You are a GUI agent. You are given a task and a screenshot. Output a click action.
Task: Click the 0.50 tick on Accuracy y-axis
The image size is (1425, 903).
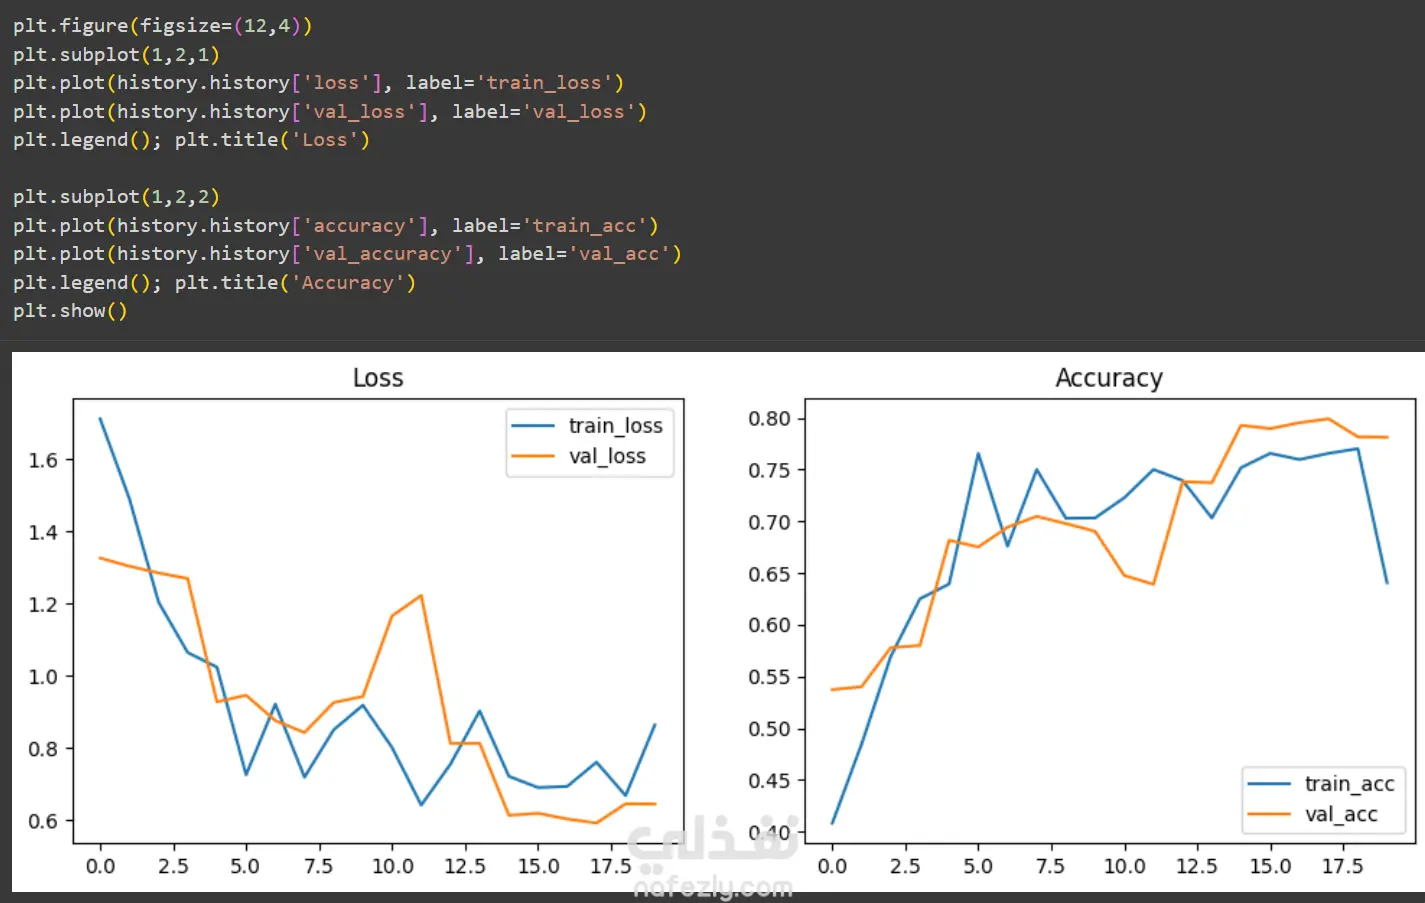click(x=769, y=729)
